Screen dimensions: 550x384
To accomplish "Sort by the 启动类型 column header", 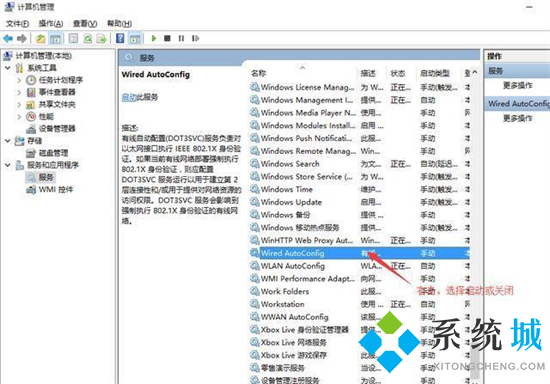I will pos(435,73).
